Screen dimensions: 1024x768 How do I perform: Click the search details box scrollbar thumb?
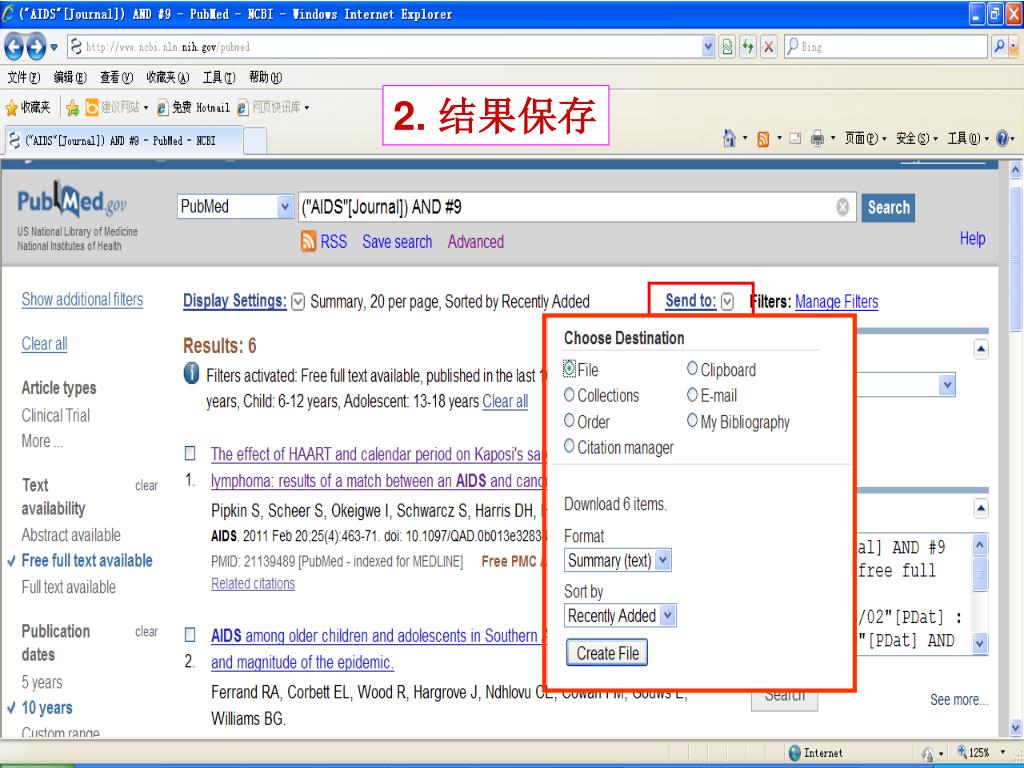(980, 573)
